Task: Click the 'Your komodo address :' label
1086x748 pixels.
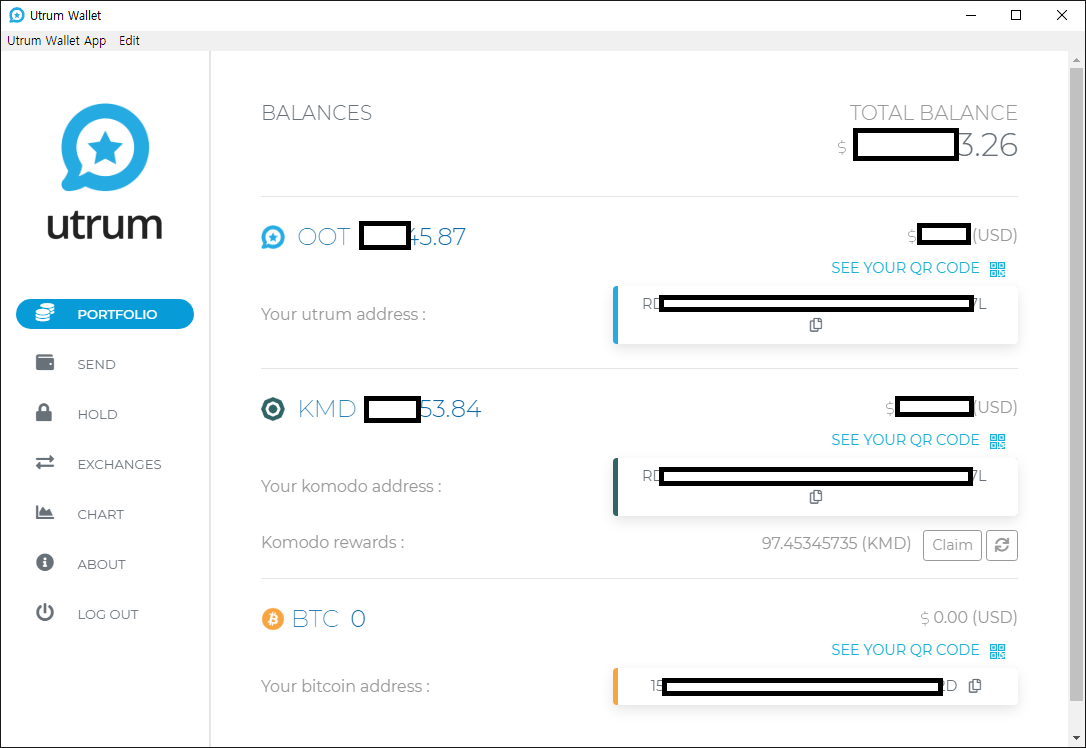Action: tap(351, 486)
